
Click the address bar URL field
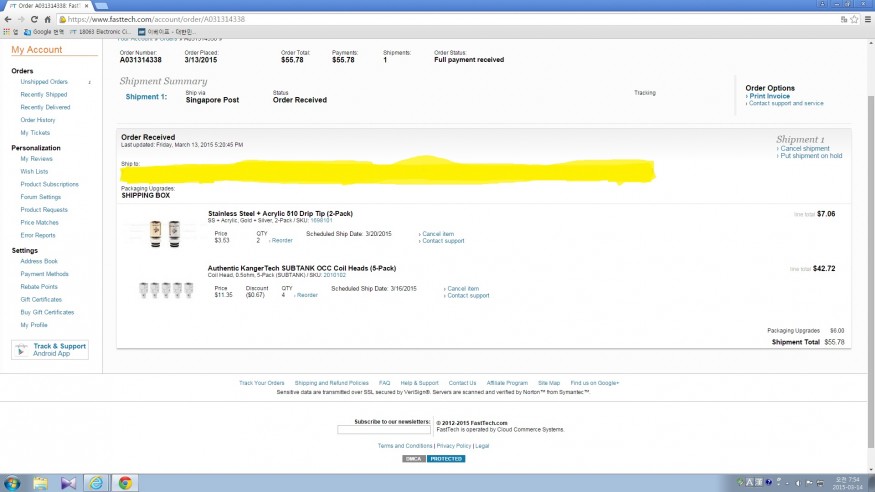(446, 19)
